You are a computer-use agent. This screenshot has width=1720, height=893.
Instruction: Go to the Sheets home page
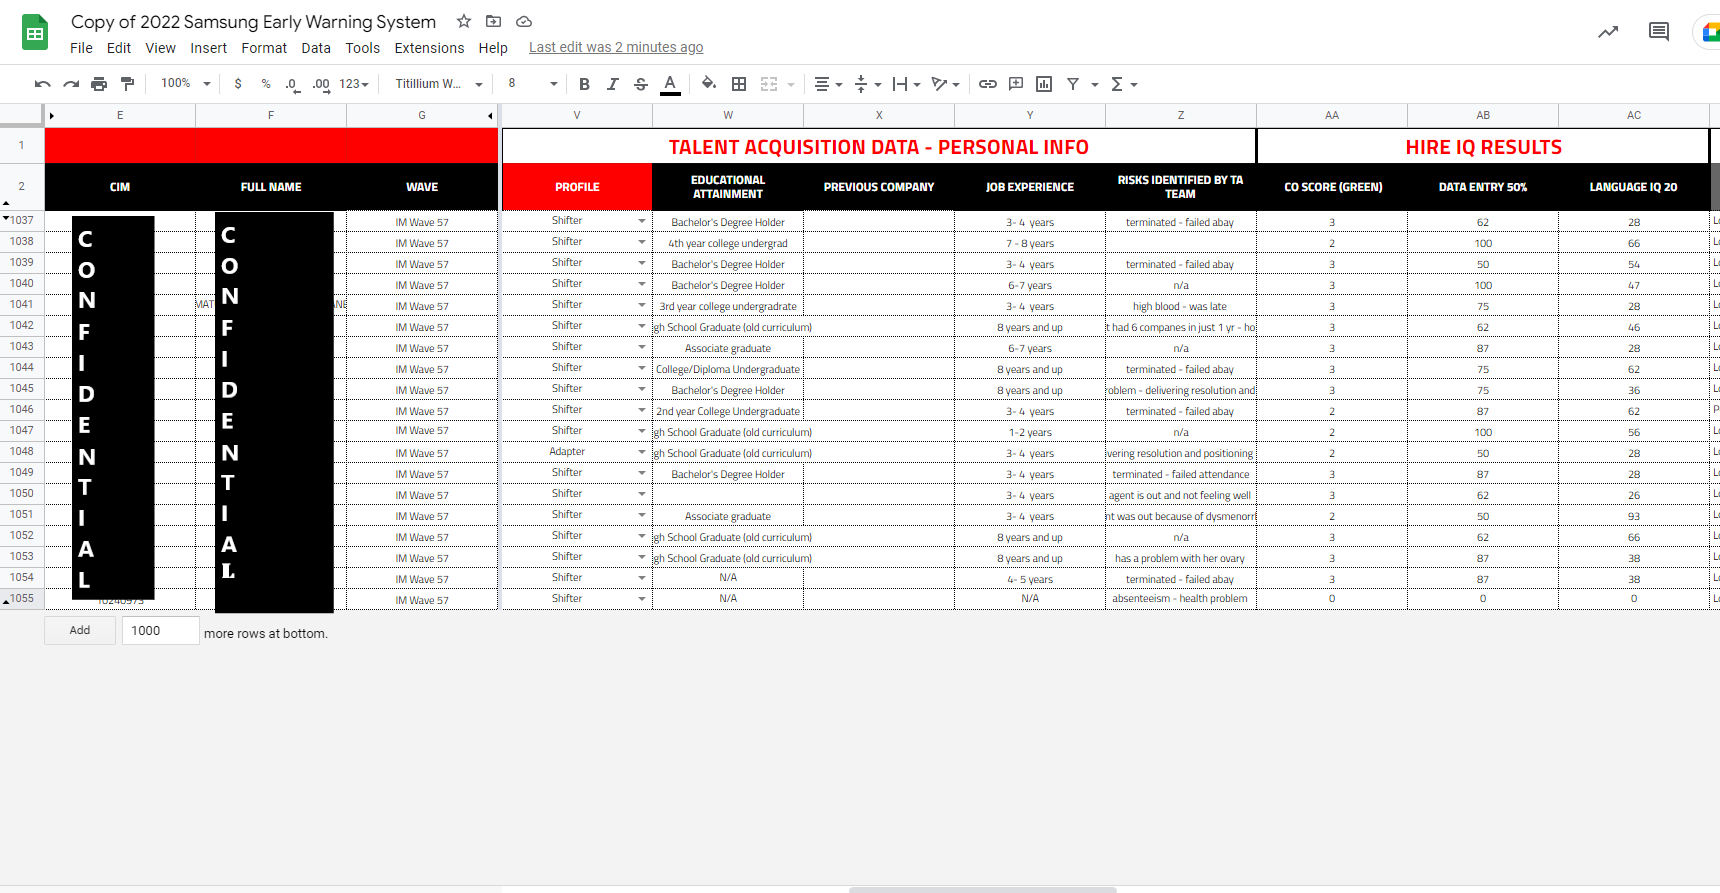pos(35,33)
